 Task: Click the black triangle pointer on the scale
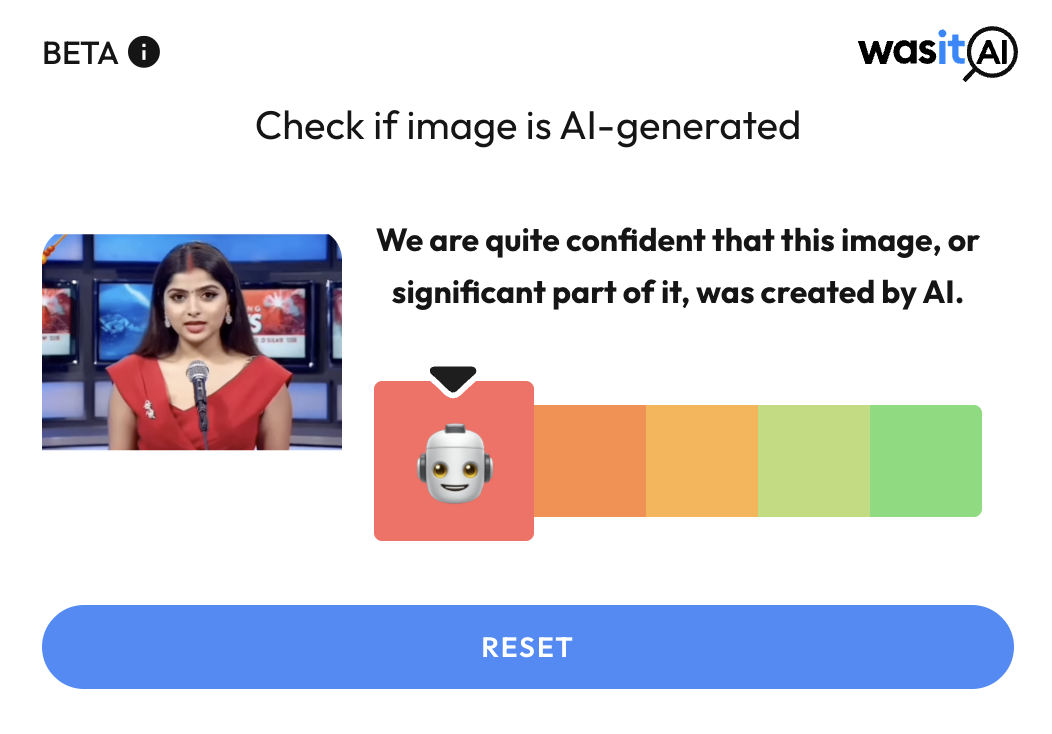(x=453, y=379)
